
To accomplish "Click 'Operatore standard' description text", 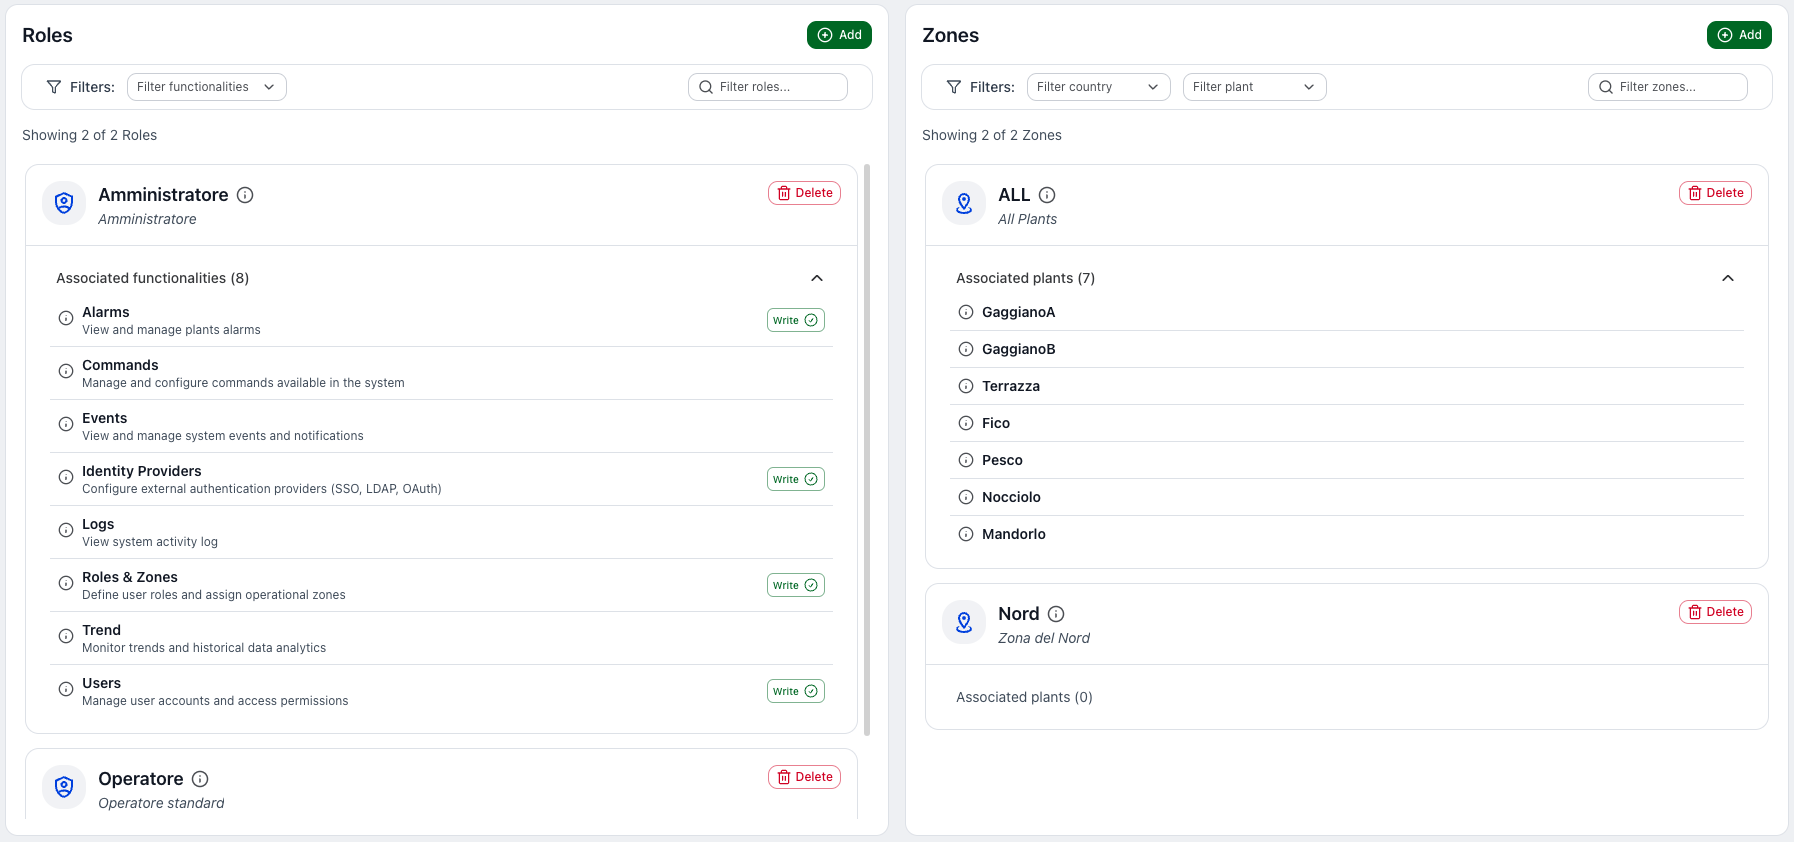I will (x=161, y=803).
